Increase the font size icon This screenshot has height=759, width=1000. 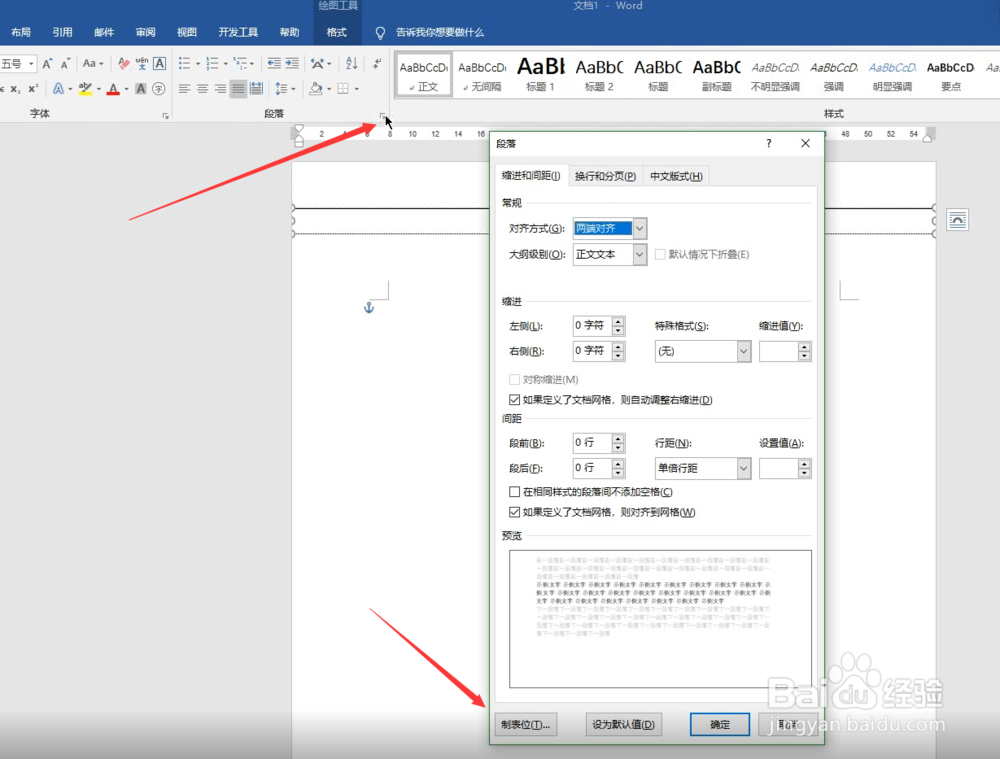coord(47,62)
